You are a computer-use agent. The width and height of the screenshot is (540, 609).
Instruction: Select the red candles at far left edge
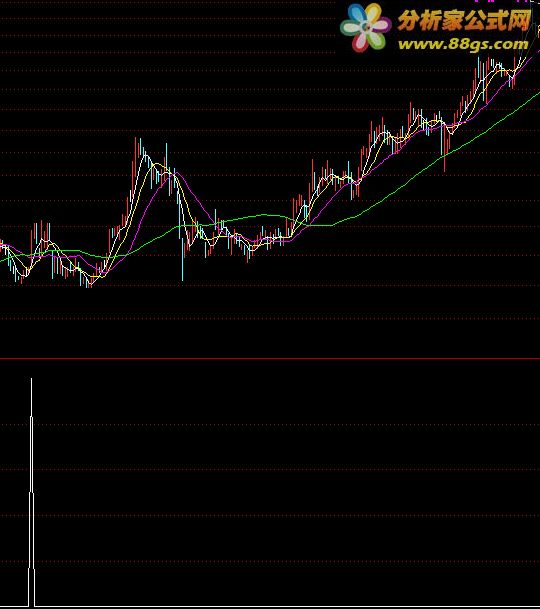[2, 244]
